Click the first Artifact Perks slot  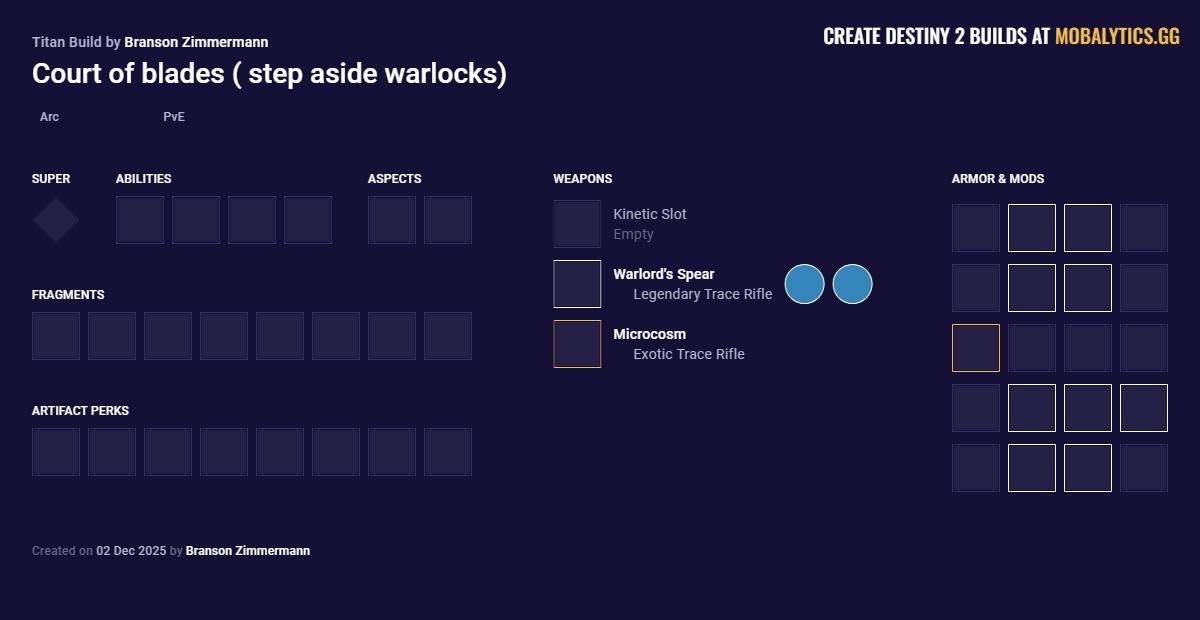[x=56, y=452]
